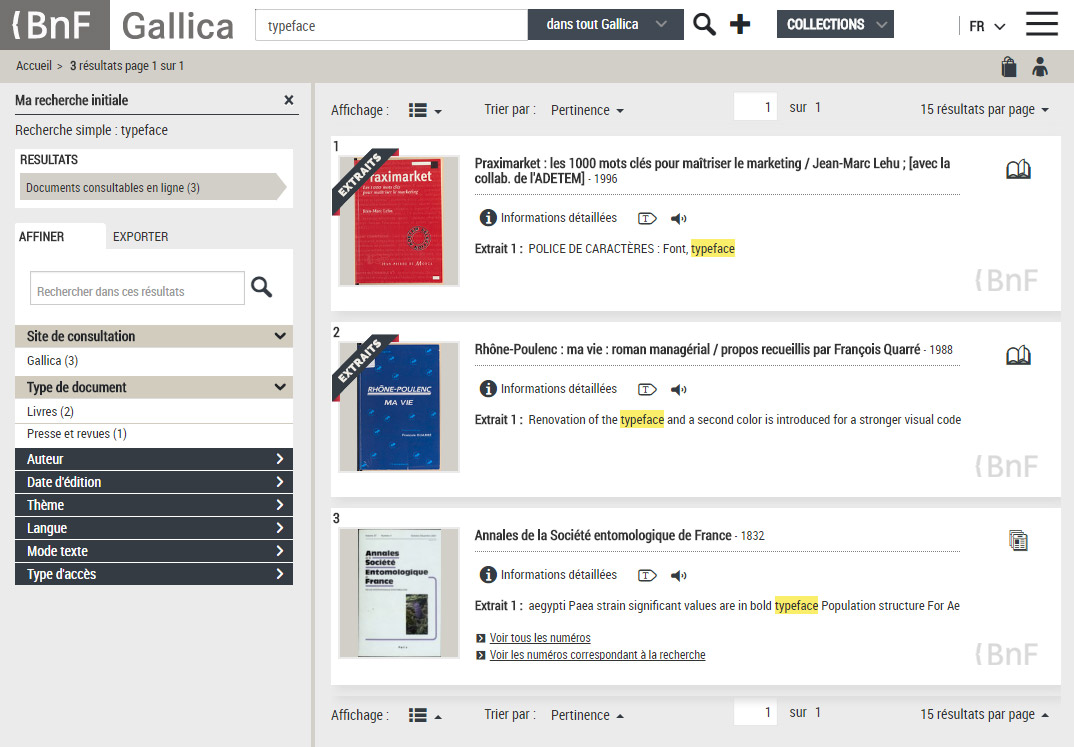Play audio speaker icon for Annales

point(678,575)
